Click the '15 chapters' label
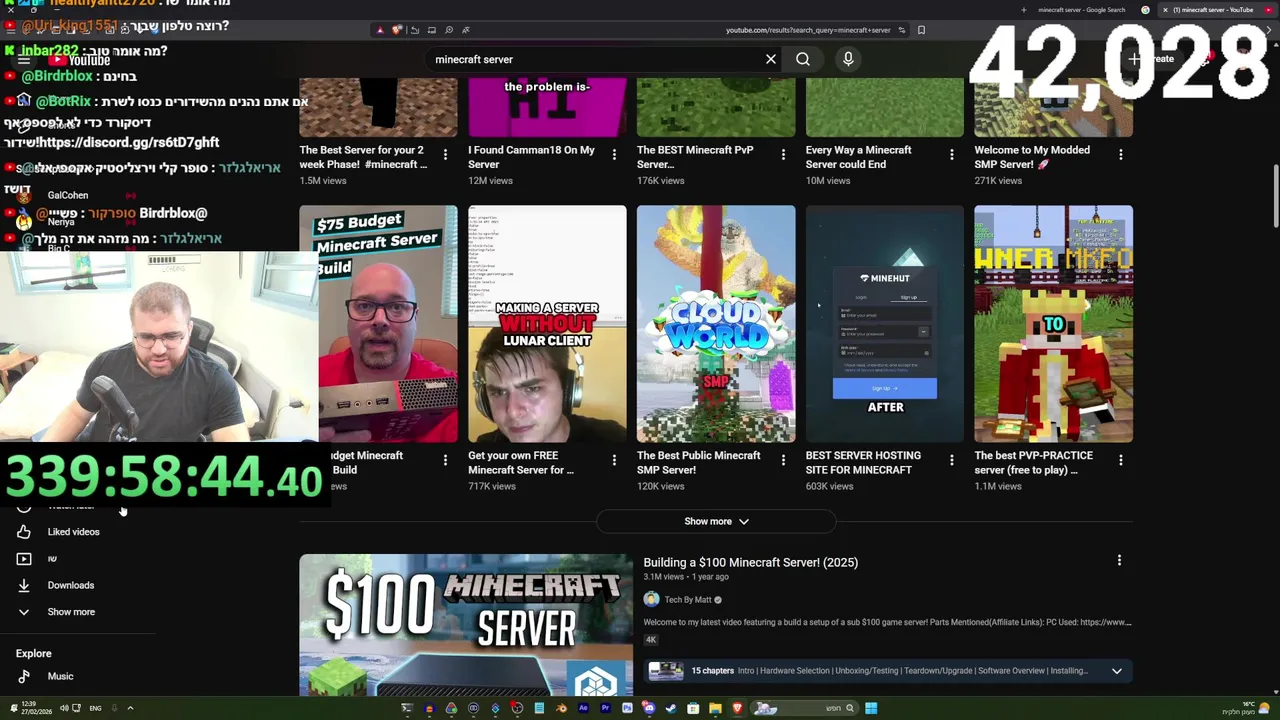 pyautogui.click(x=712, y=671)
